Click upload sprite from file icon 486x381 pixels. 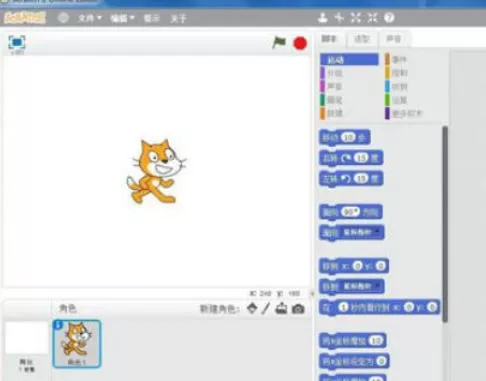(281, 309)
